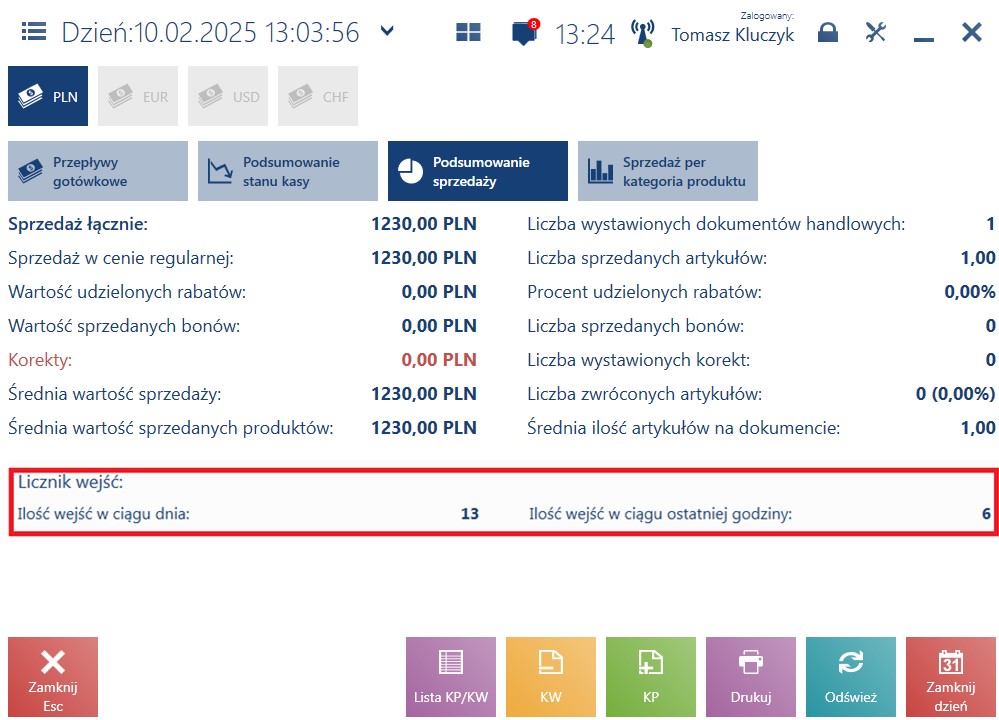This screenshot has height=720, width=999.
Task: Open the Lista KP/KW list
Action: coord(450,677)
